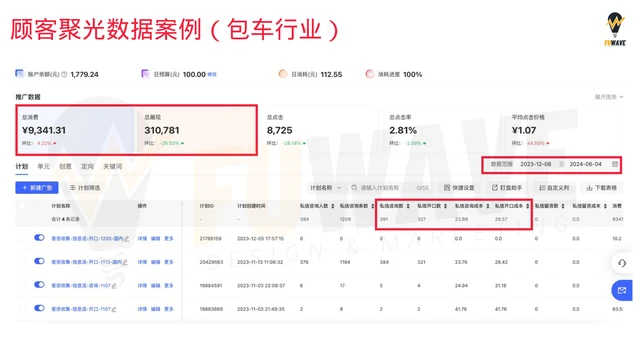Toggle off plan 客资收集-信息流-开口-1107
This screenshot has width=640, height=360.
[x=39, y=308]
